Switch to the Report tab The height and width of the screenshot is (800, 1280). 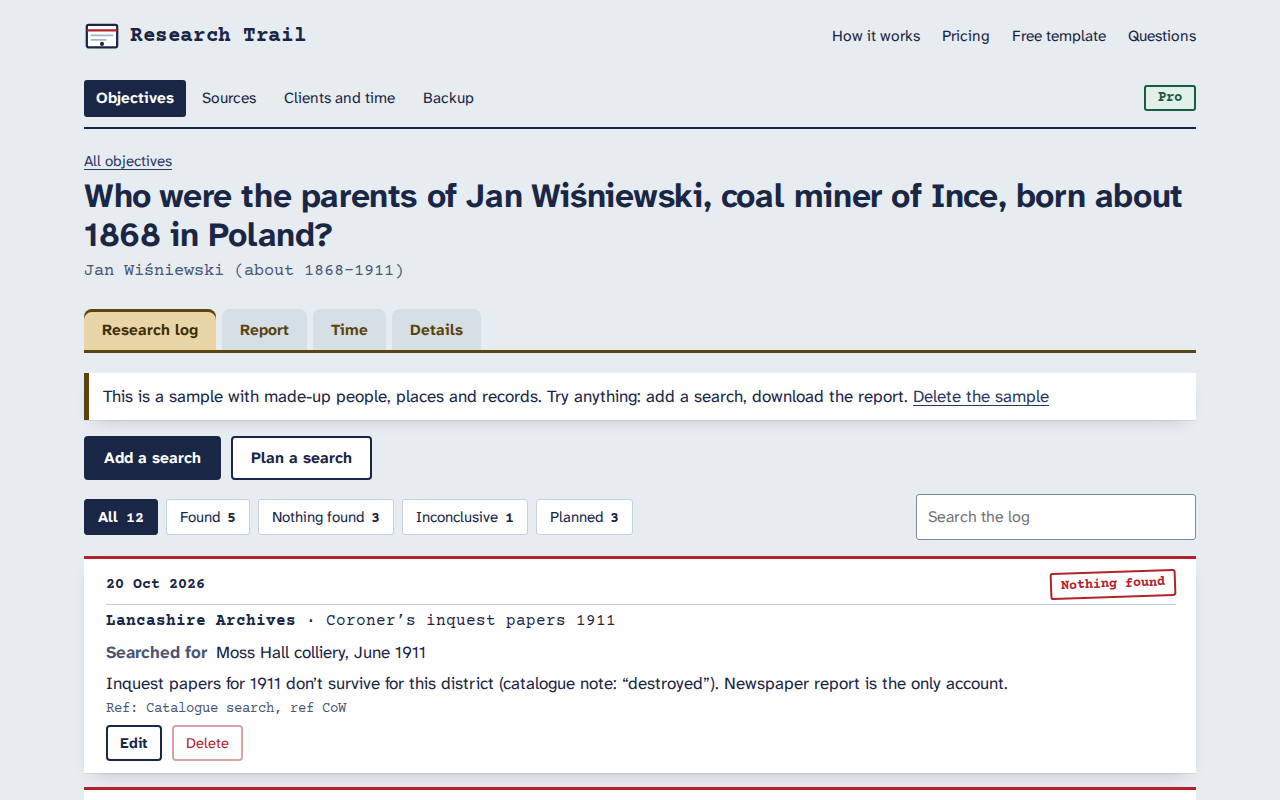click(x=264, y=330)
